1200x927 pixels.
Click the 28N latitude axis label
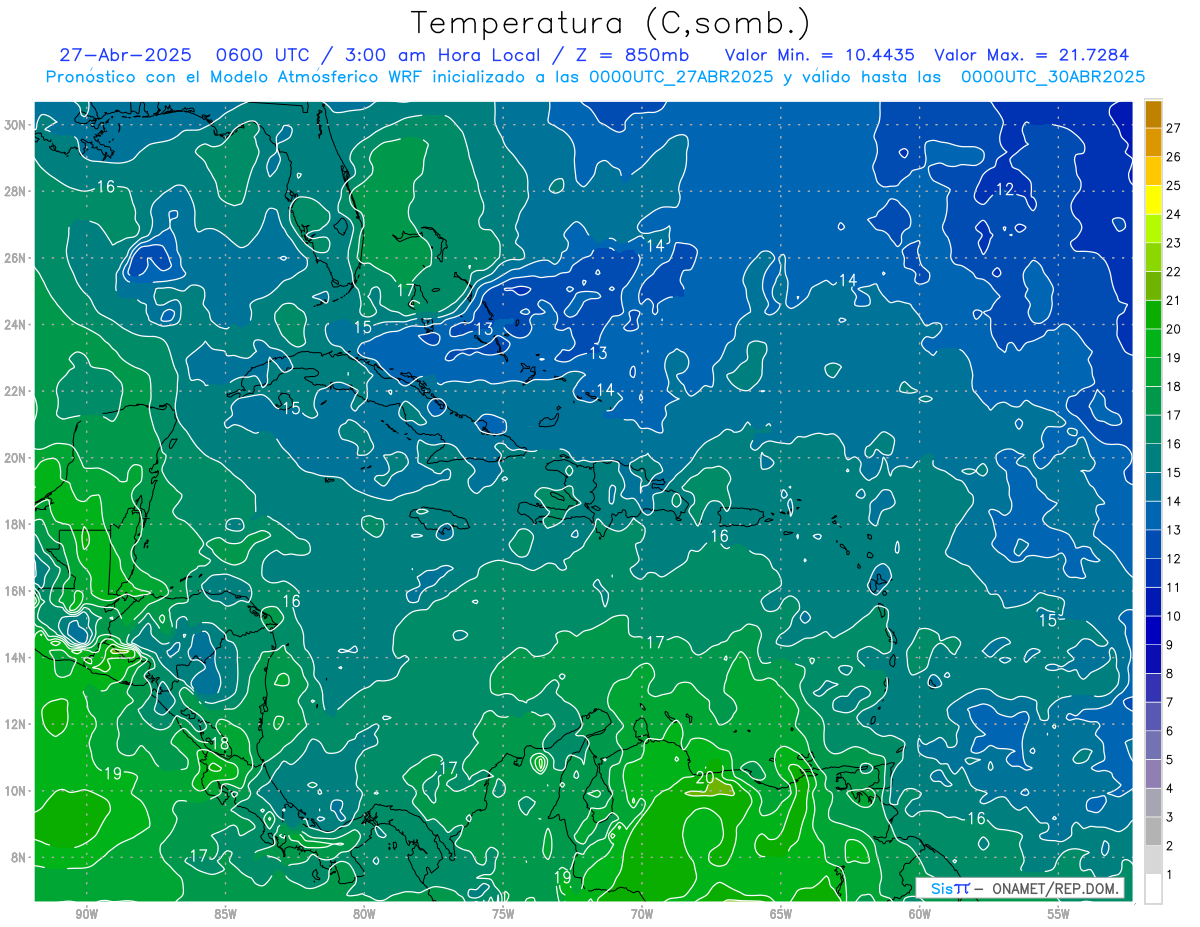click(15, 191)
